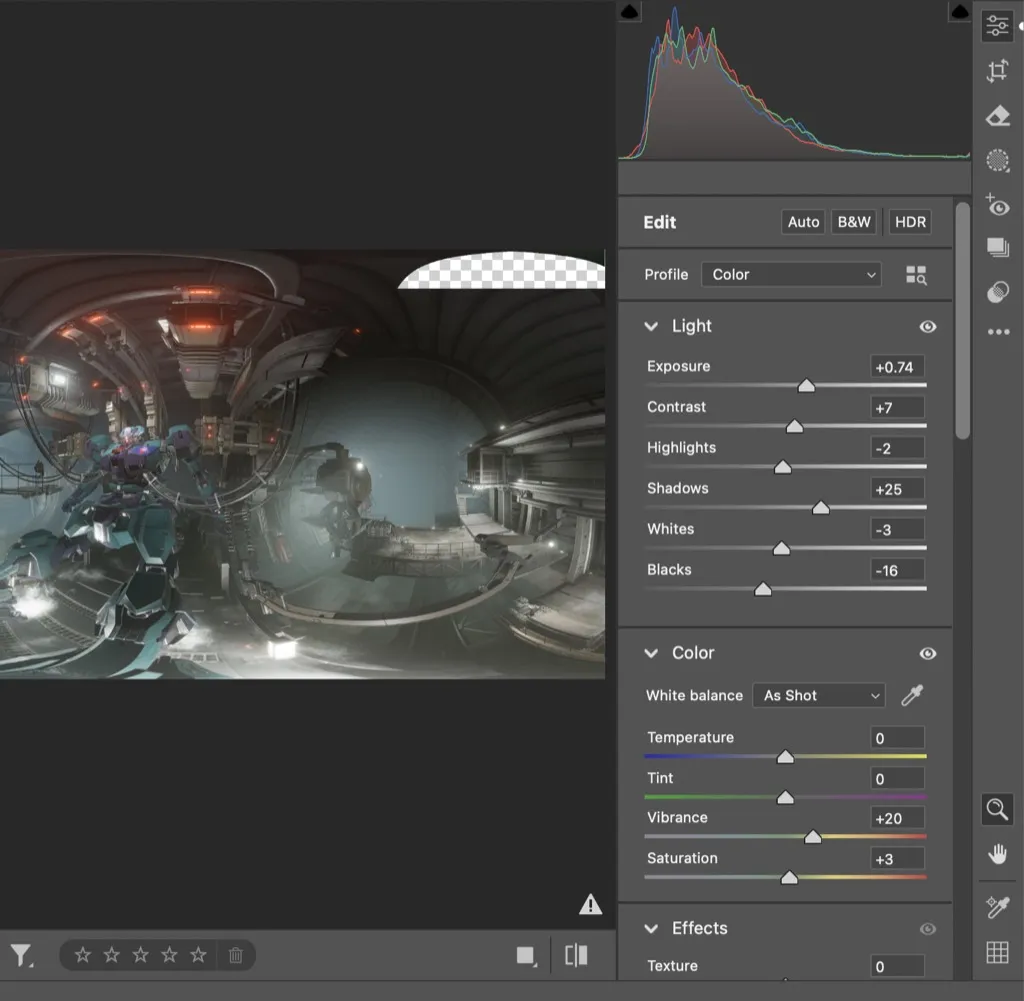Click the Highlights value field -2
Viewport: 1024px width, 1001px height.
pos(897,449)
